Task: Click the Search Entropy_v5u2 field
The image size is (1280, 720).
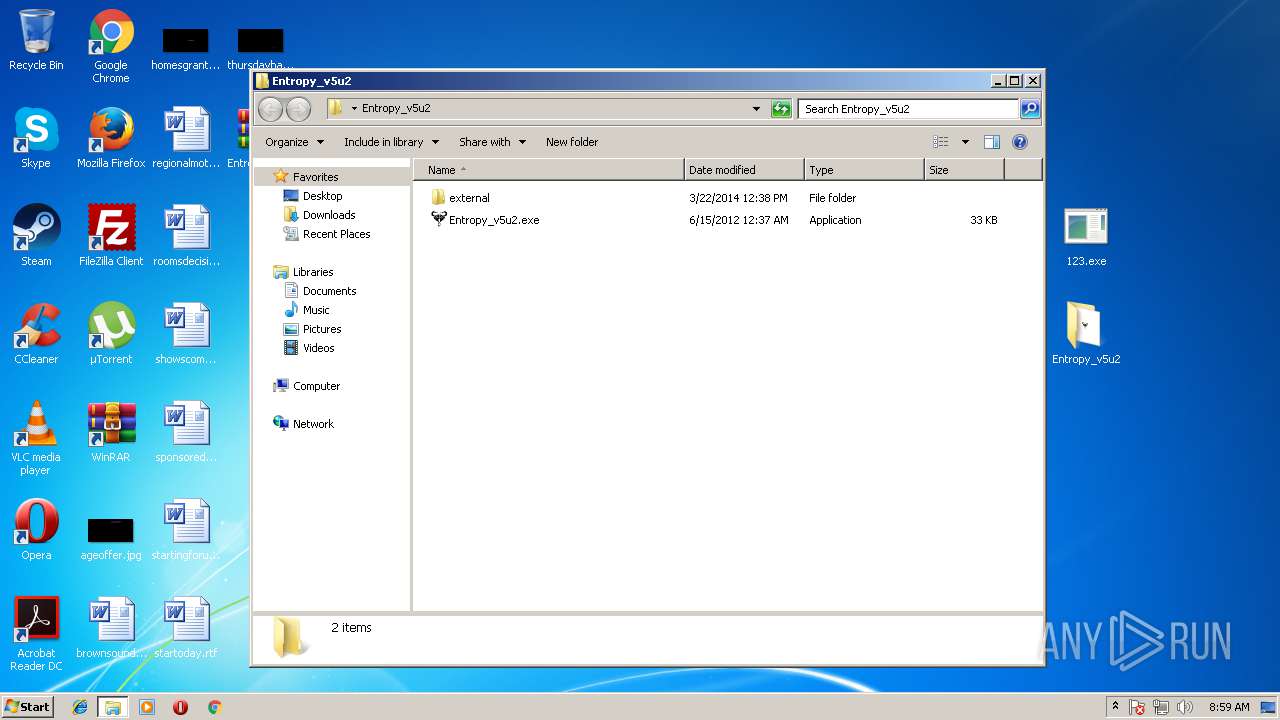Action: click(908, 108)
